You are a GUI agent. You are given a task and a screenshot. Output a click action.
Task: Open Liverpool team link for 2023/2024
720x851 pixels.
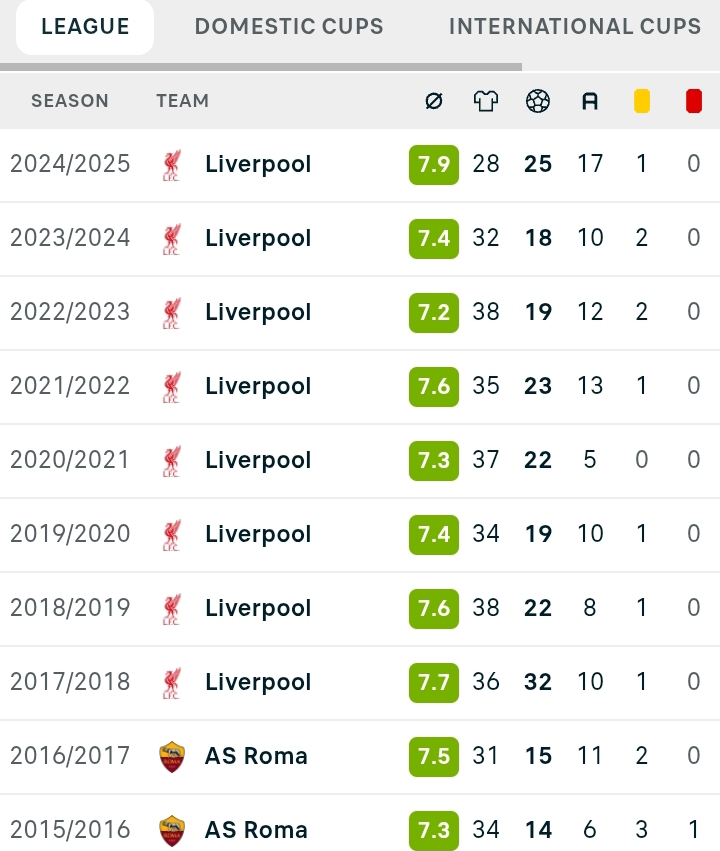coord(258,238)
